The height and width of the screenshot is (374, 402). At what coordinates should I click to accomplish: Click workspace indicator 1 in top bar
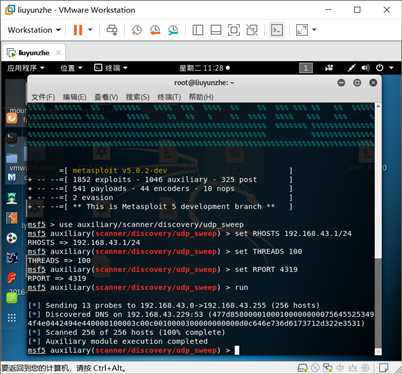(306, 68)
